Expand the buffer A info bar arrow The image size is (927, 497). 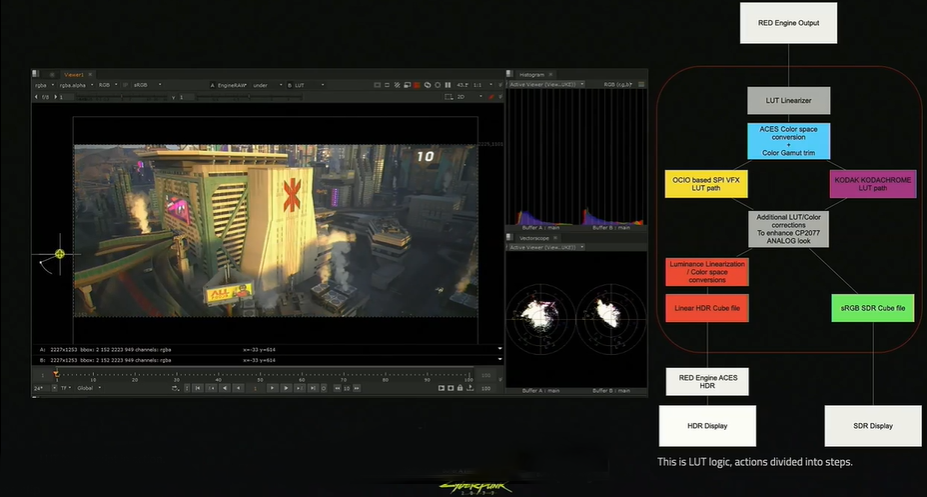[x=500, y=349]
